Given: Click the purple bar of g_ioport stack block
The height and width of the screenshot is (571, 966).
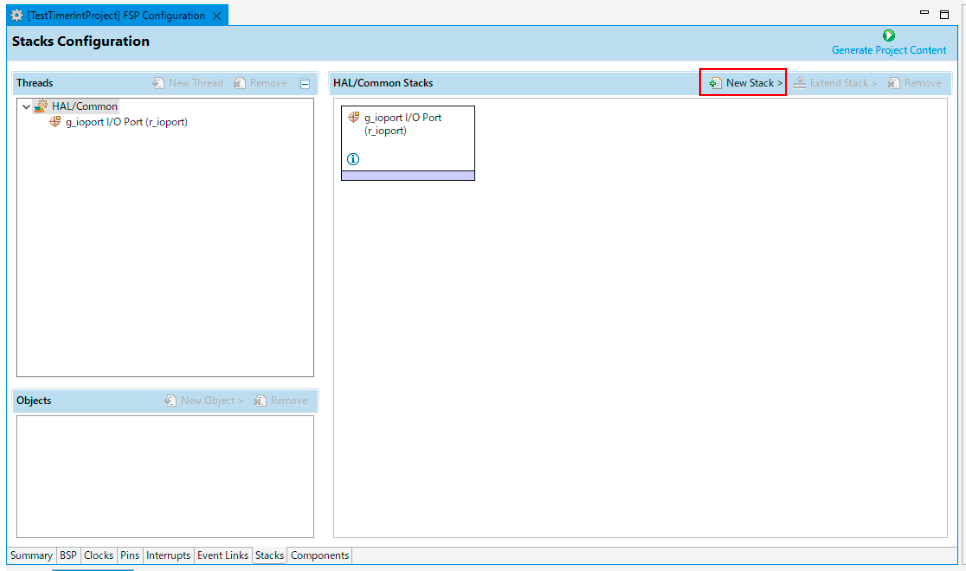Looking at the screenshot, I should 407,175.
